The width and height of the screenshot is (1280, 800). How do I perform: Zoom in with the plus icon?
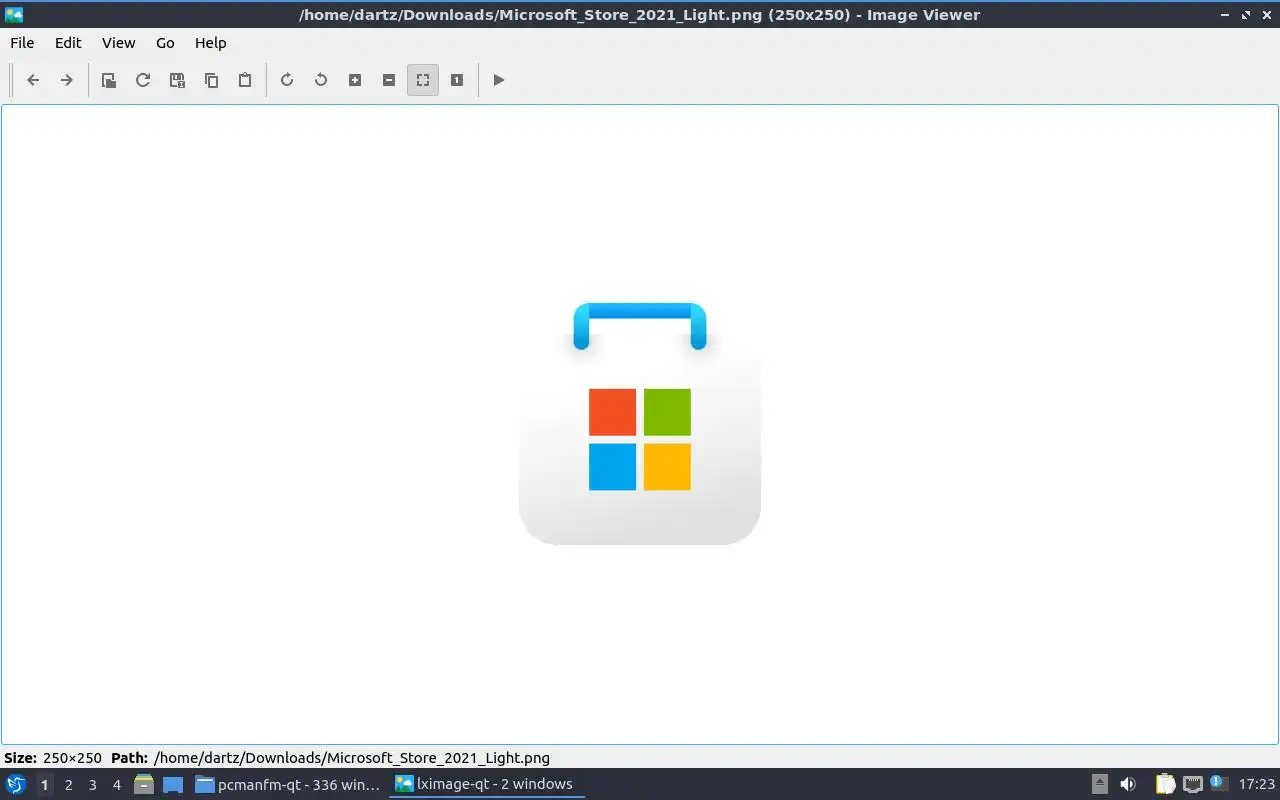[355, 80]
